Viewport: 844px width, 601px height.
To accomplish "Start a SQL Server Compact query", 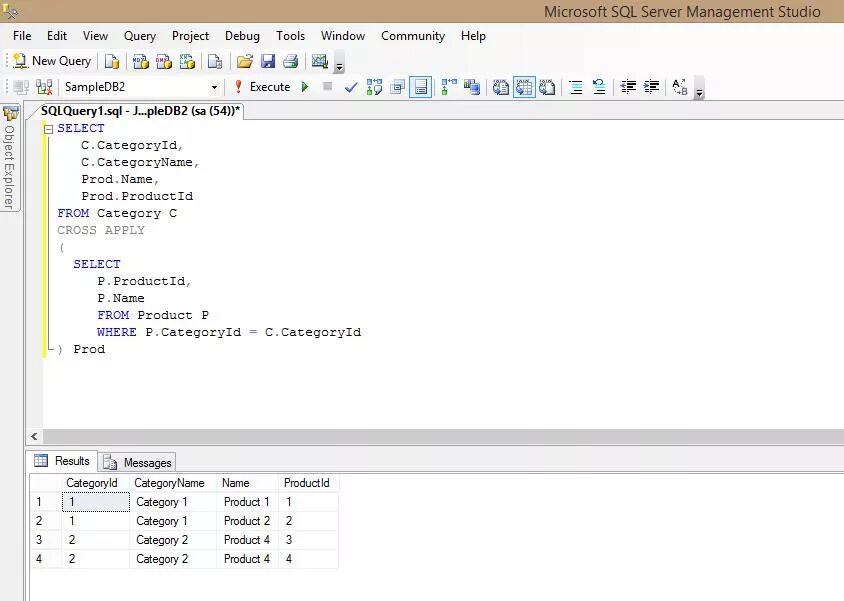I will (215, 61).
